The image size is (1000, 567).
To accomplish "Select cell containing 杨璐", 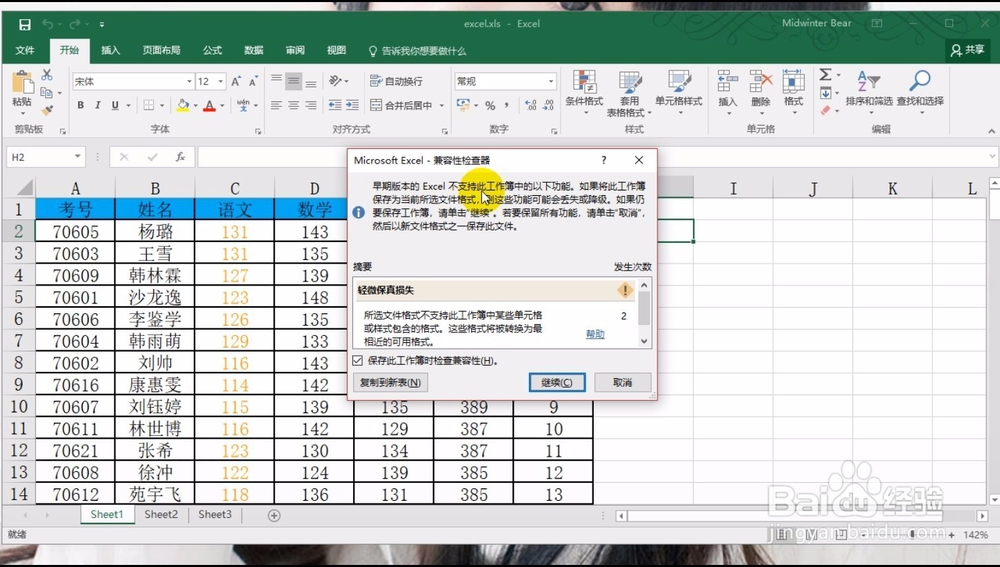I will coord(155,231).
